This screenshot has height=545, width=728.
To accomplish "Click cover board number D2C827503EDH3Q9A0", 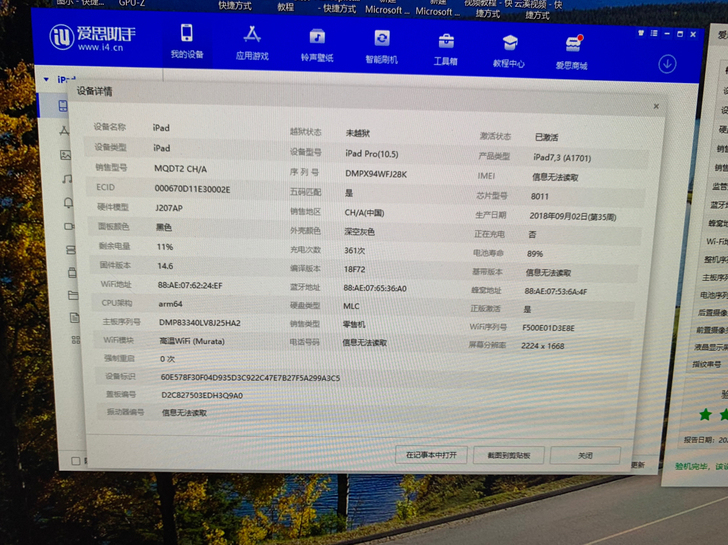I will tap(202, 395).
